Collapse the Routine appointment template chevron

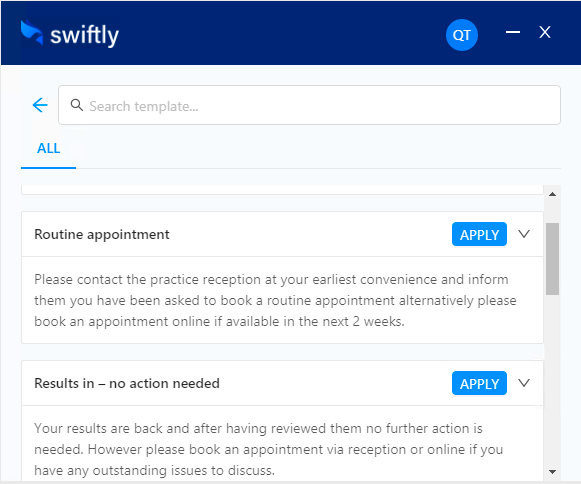pos(524,234)
